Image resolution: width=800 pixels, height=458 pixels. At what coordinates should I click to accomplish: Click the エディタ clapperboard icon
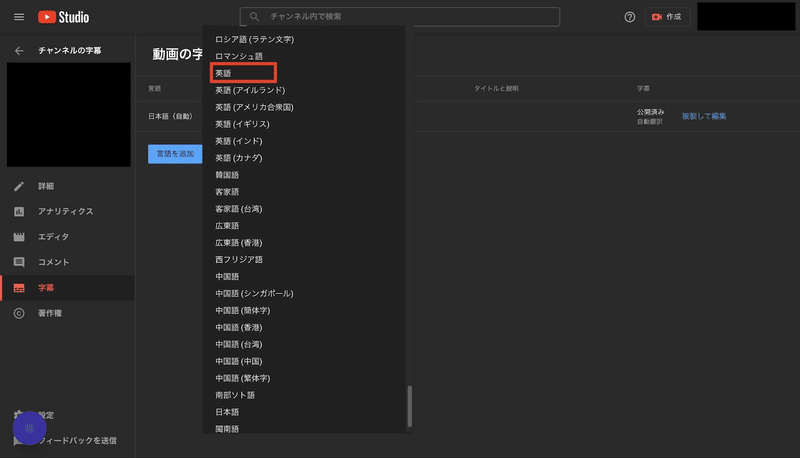(19, 237)
